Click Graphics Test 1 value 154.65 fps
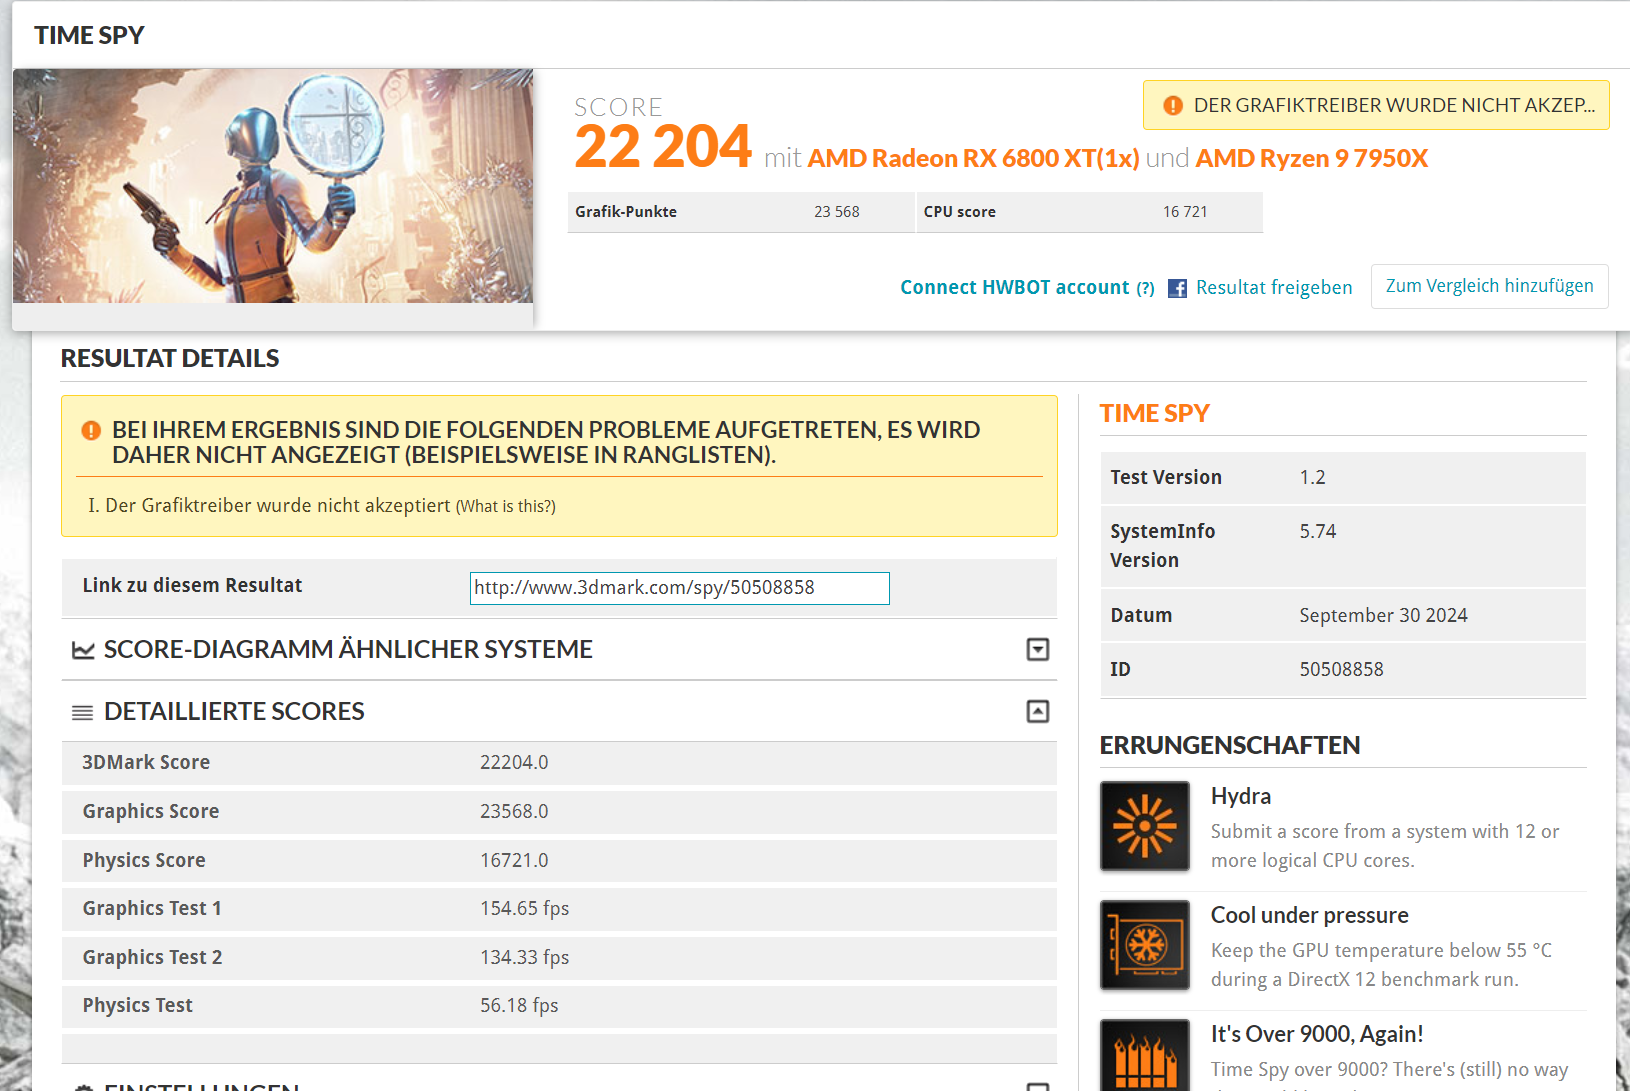 click(x=525, y=908)
